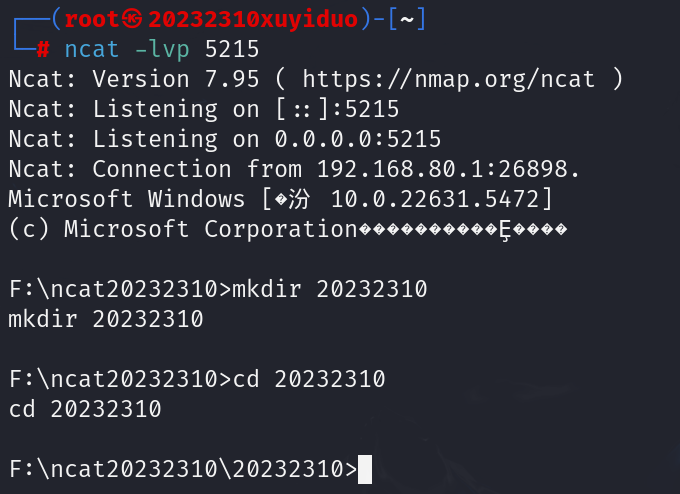This screenshot has height=494, width=680.
Task: Click the final F:\ncat20232310\20232310> prompt path
Action: [x=182, y=469]
